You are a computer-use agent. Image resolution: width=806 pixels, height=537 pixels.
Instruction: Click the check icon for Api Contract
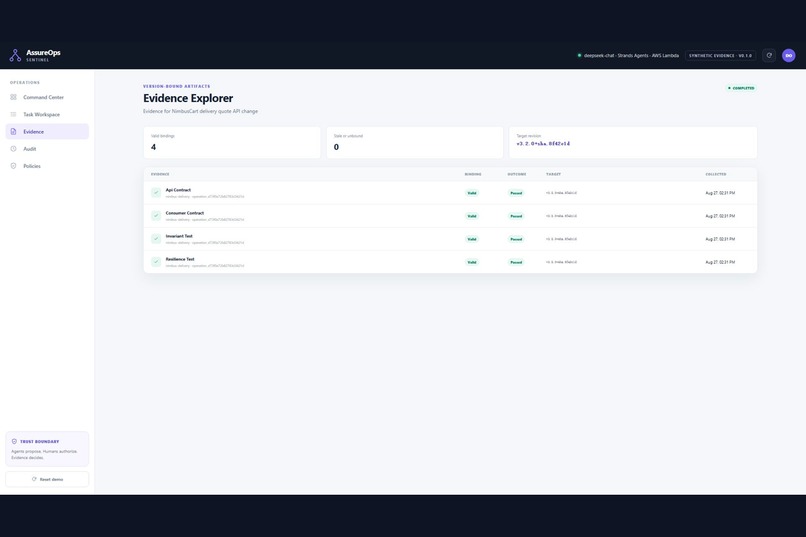[156, 193]
